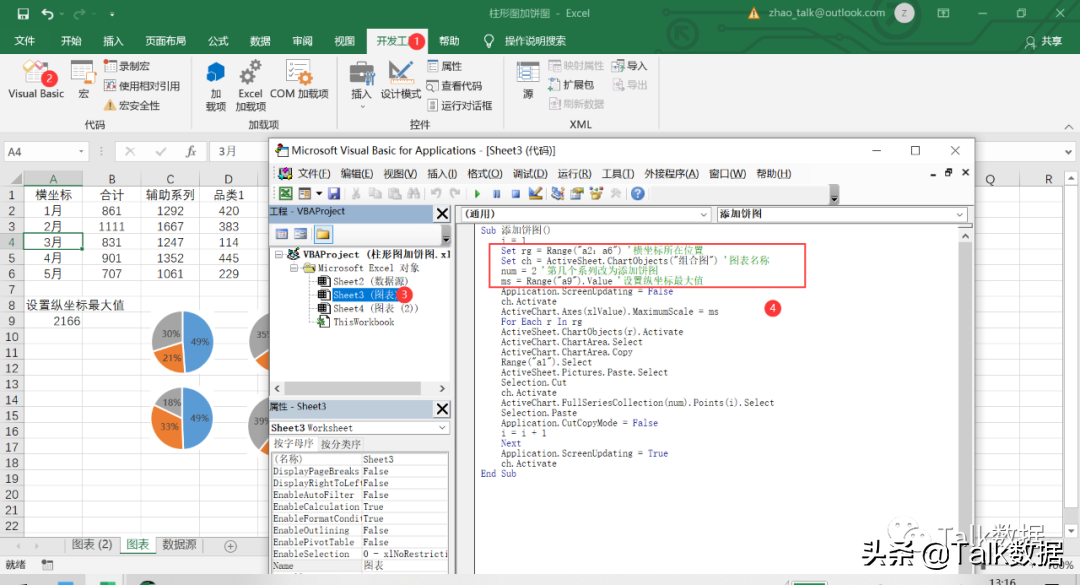Screen dimensions: 1080x585
Task: Toggle VBA Design Mode icon
Action: (535, 194)
